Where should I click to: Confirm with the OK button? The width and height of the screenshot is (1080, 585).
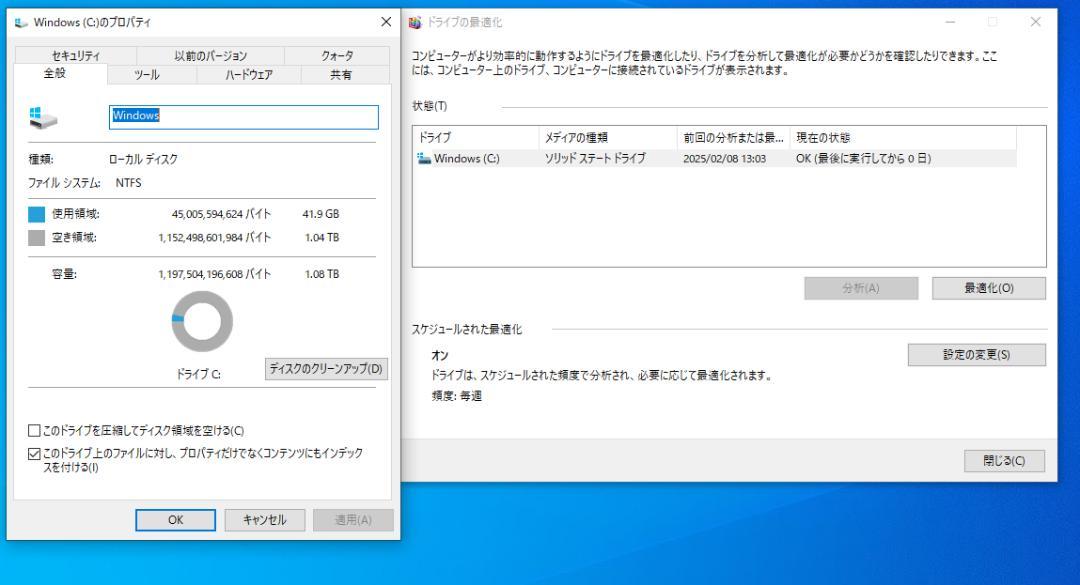(x=176, y=520)
